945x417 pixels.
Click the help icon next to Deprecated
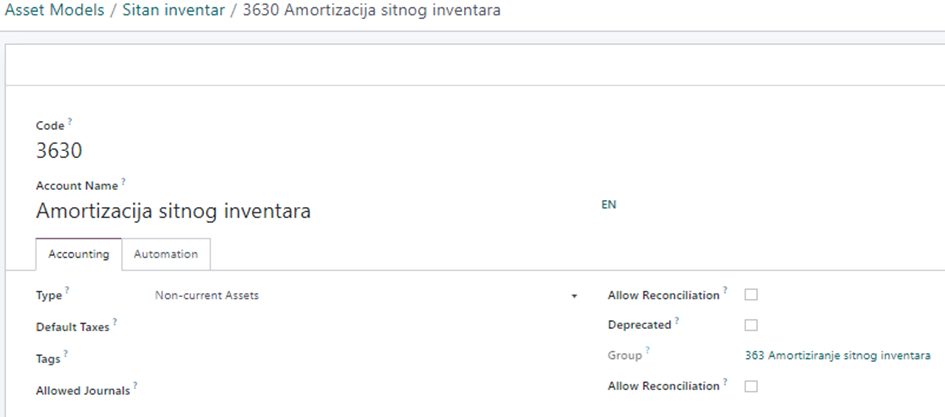pyautogui.click(x=677, y=322)
